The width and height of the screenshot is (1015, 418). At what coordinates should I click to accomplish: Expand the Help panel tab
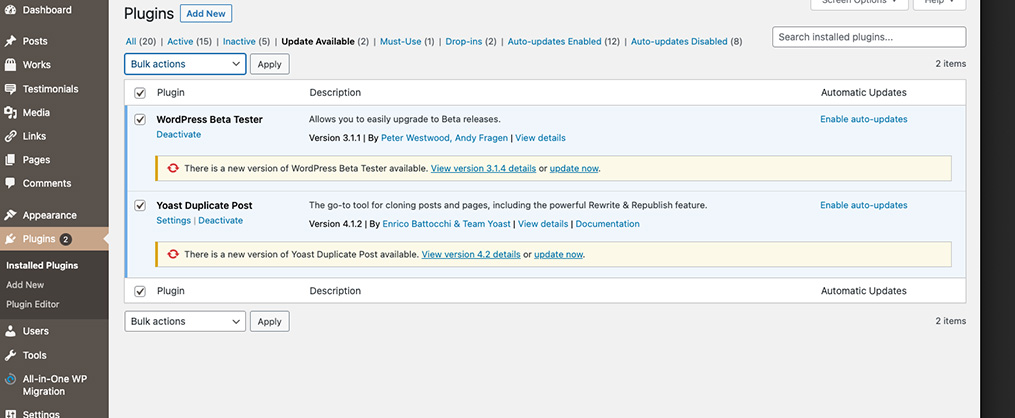939,4
